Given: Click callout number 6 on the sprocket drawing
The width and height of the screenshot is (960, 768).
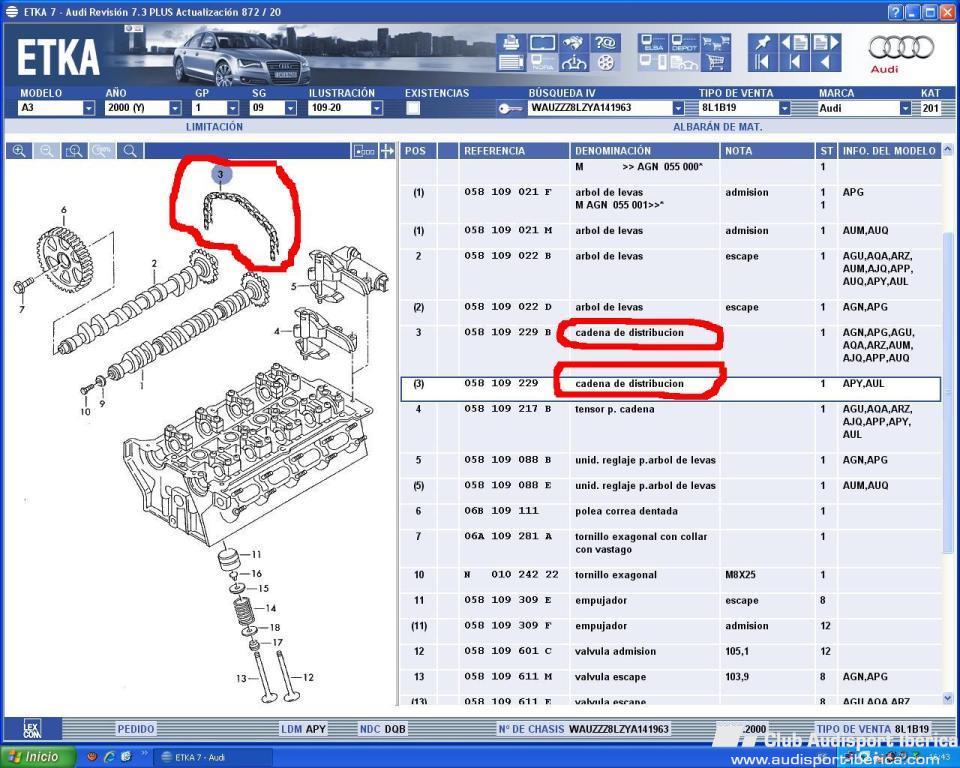Looking at the screenshot, I should tap(64, 210).
